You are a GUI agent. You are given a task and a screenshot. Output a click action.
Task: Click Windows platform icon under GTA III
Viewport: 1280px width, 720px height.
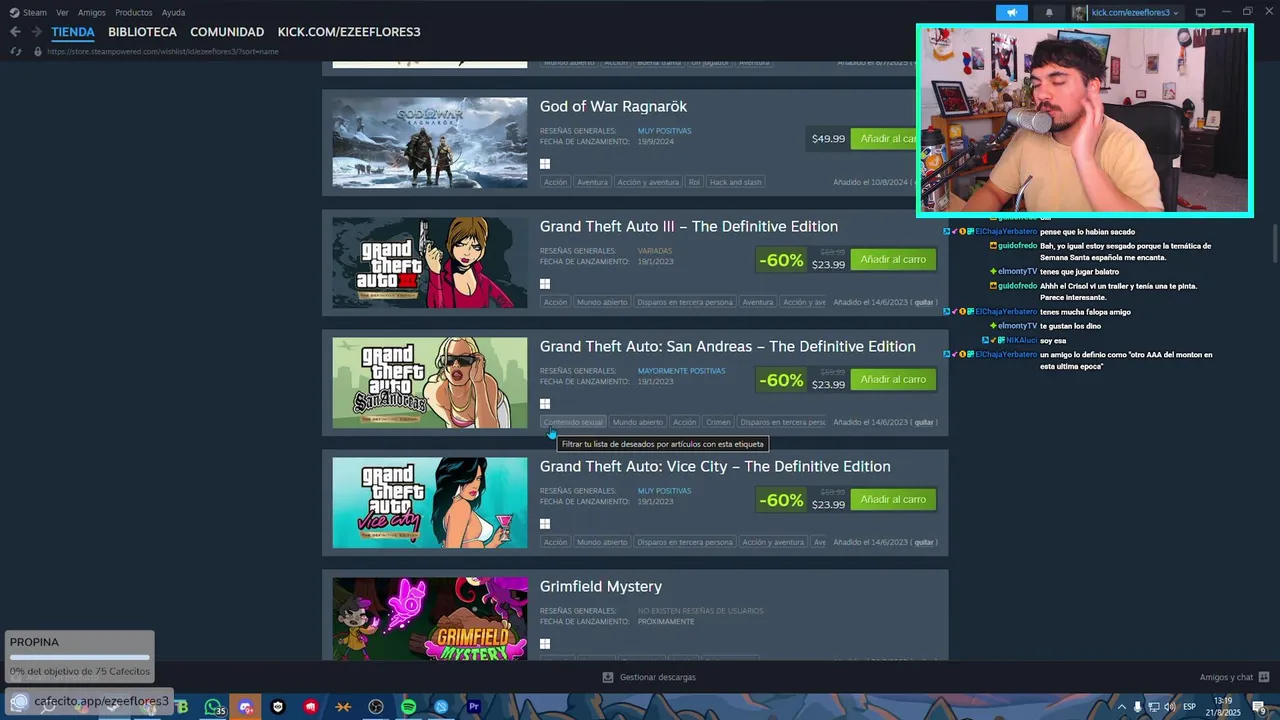coord(545,284)
